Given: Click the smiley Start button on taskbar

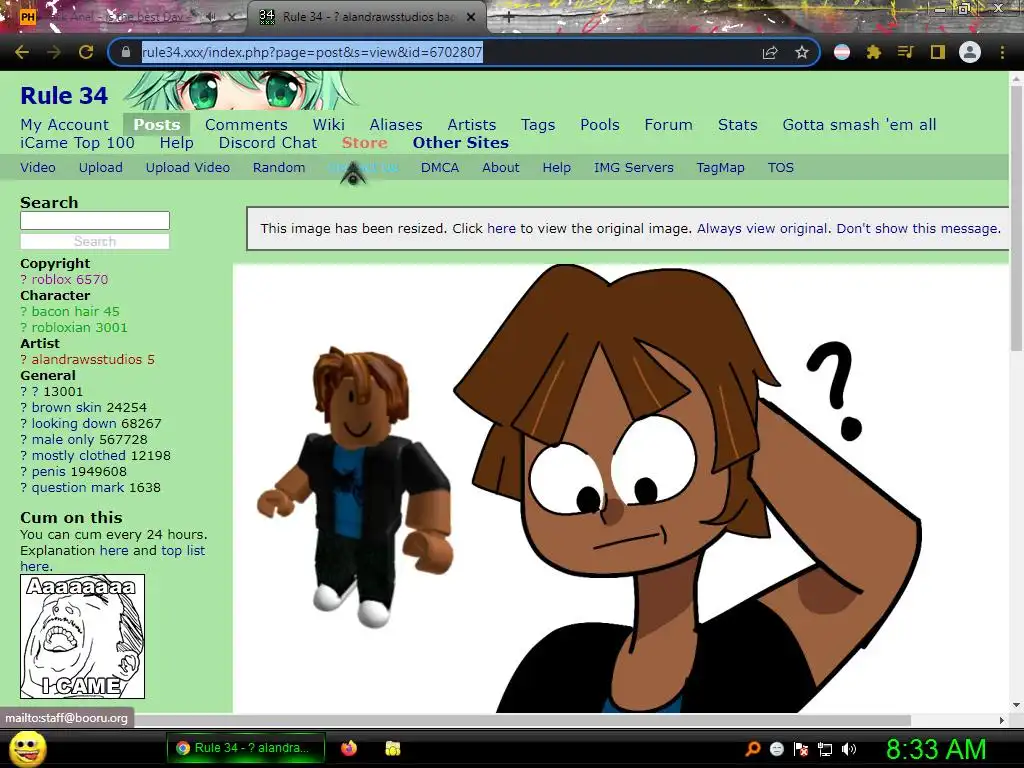Looking at the screenshot, I should tap(28, 748).
